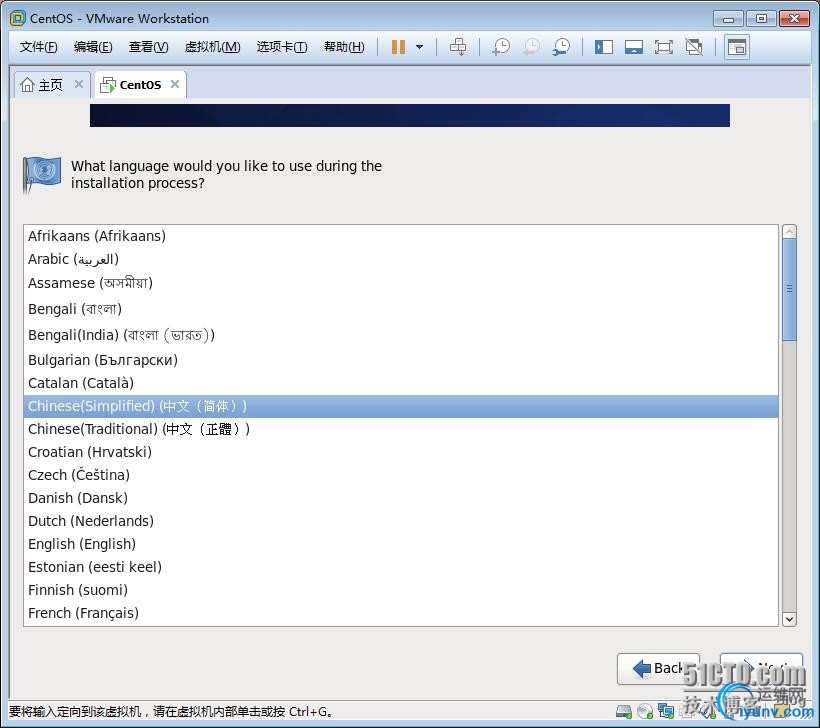
Task: Choose Chinese(Traditional) as installation language
Action: [x=401, y=429]
